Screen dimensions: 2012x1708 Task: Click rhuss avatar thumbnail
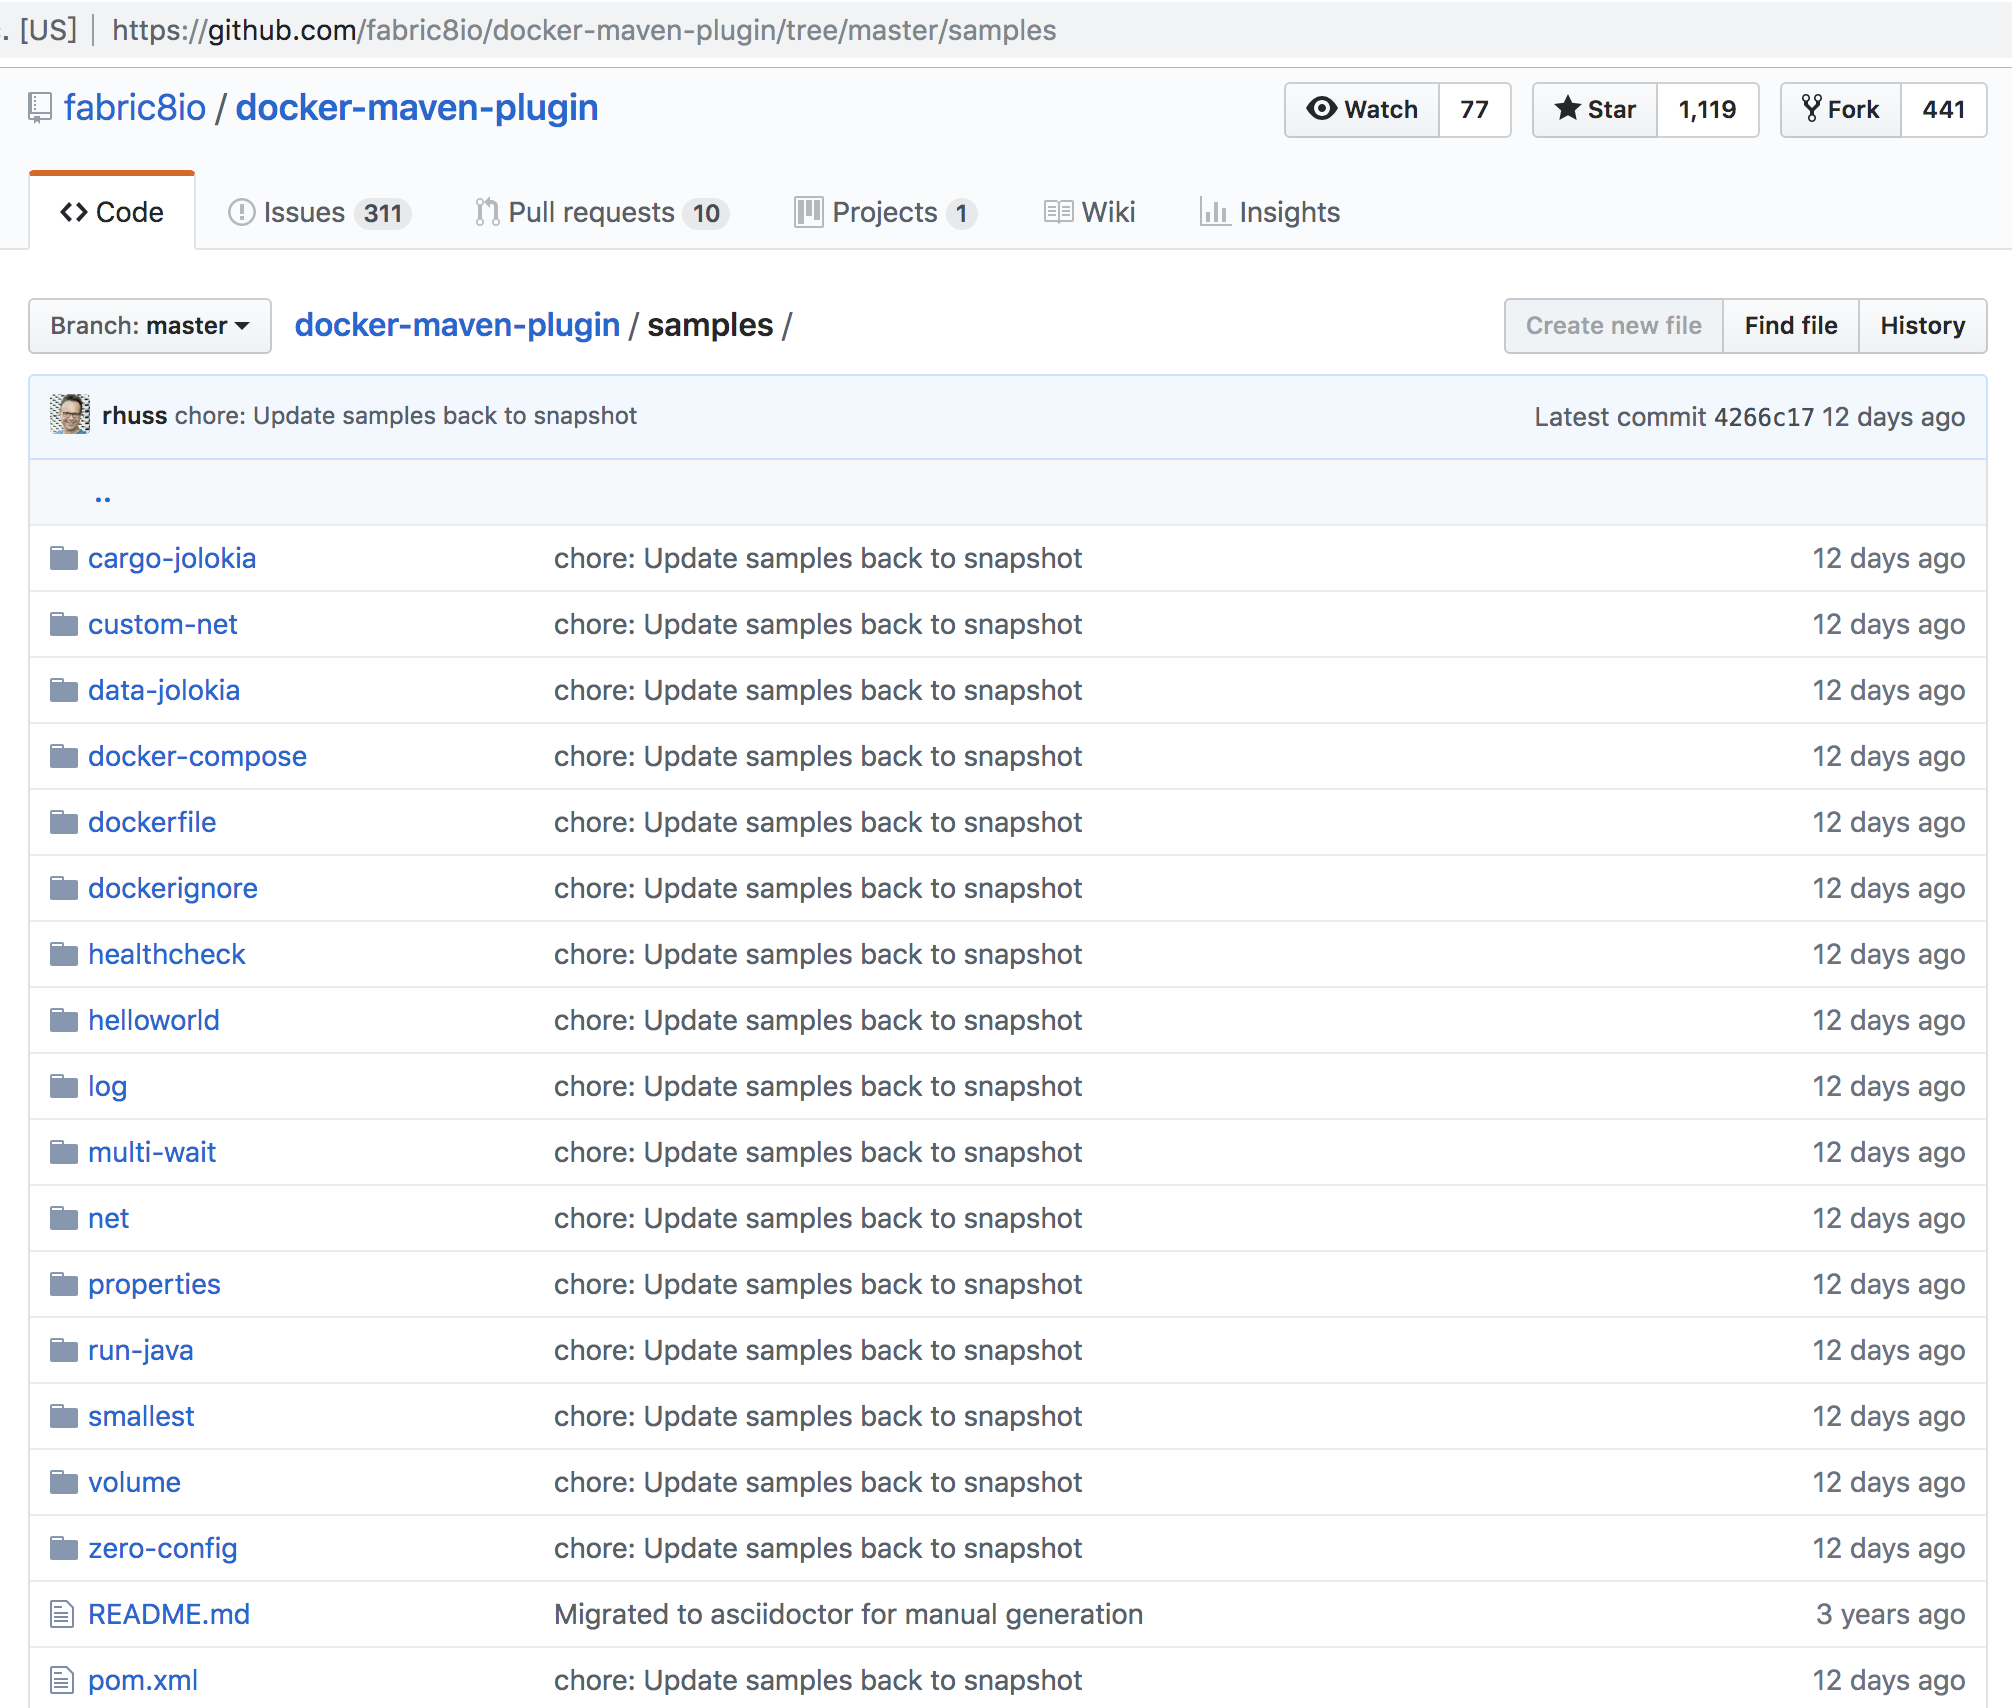tap(70, 415)
